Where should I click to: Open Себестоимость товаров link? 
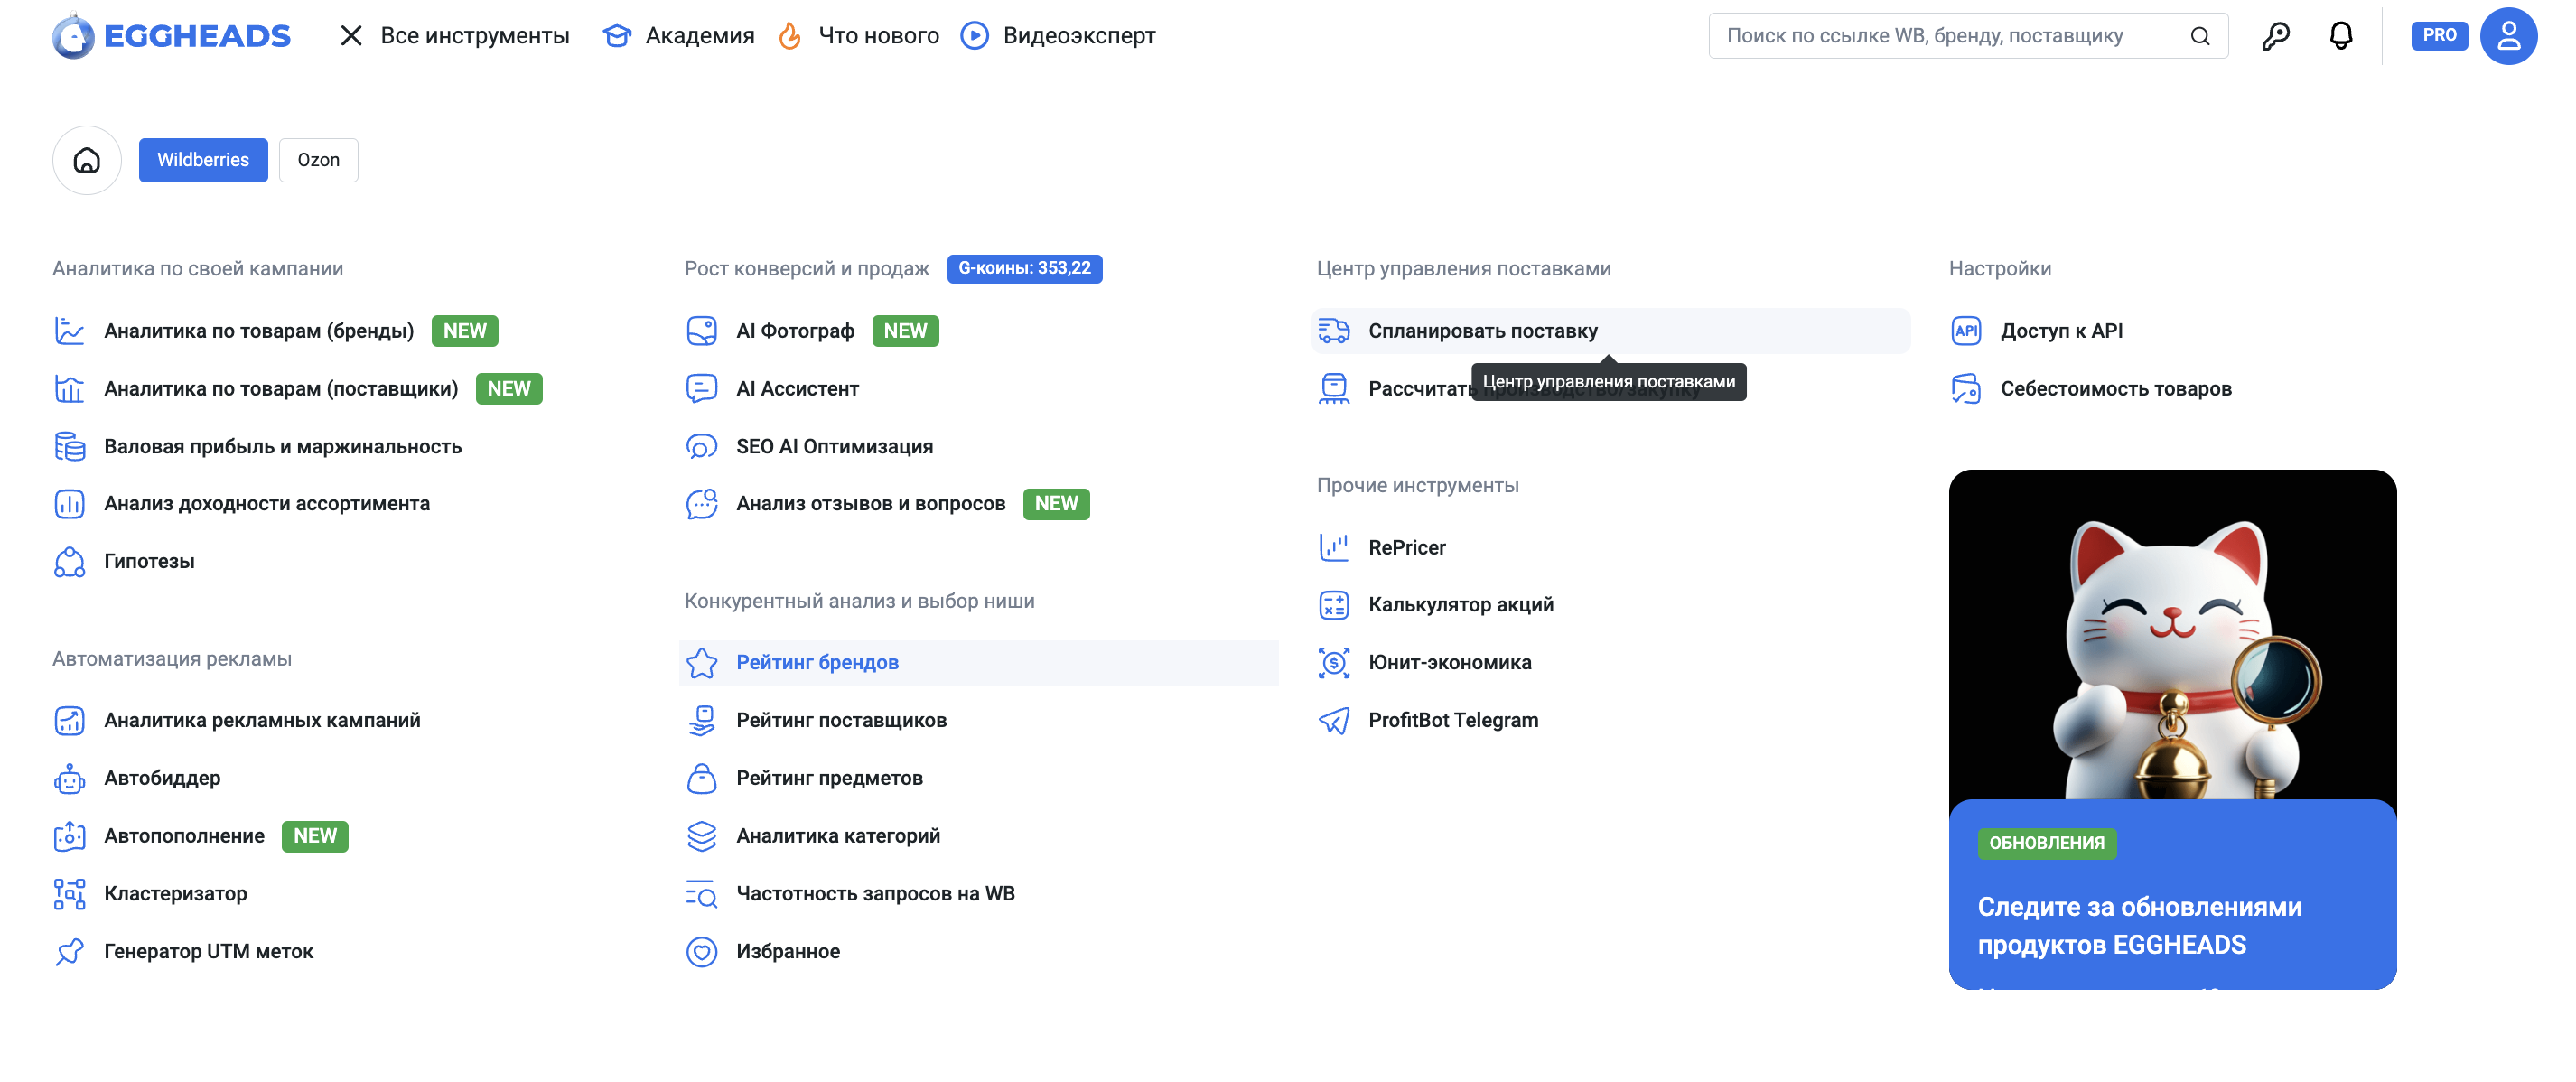click(x=2116, y=389)
